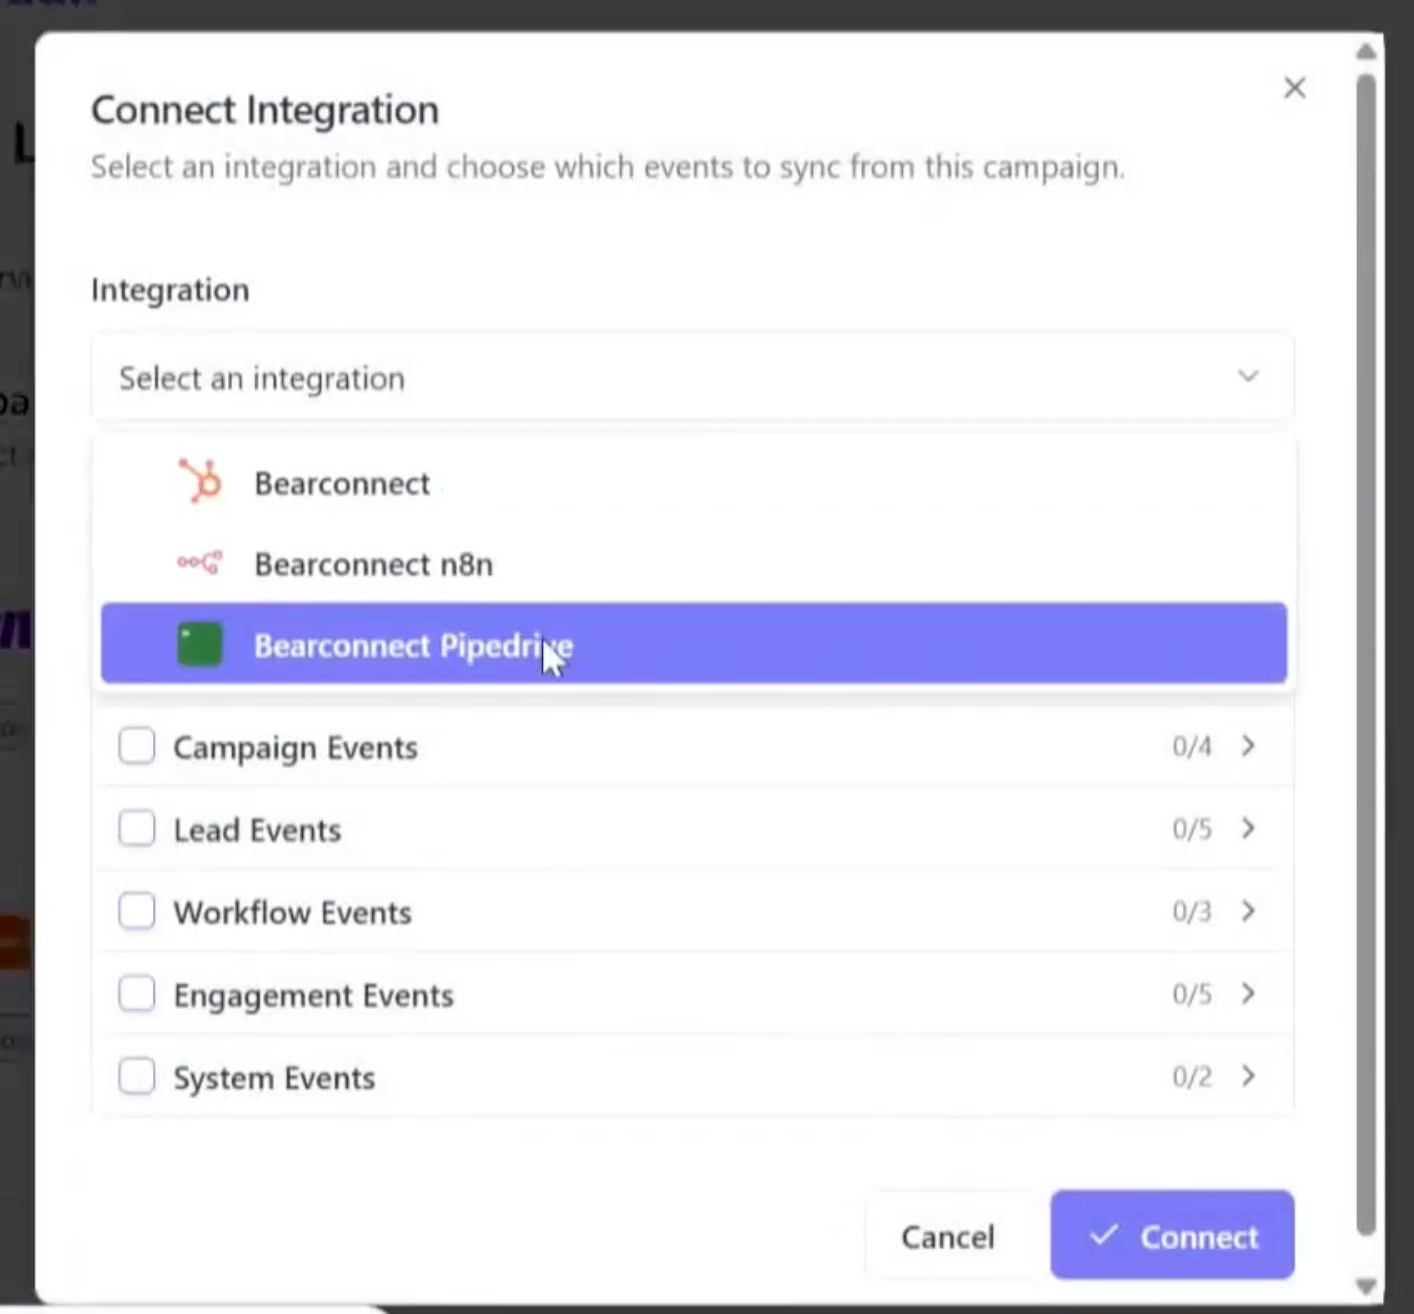Image resolution: width=1414 pixels, height=1314 pixels.
Task: Select the Engagement Events checkbox
Action: click(x=137, y=994)
